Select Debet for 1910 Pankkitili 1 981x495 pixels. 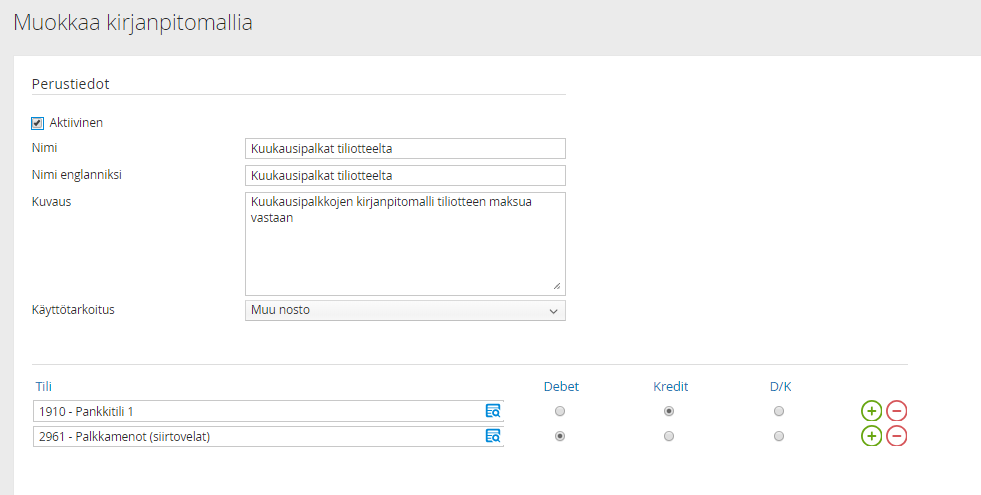coord(560,411)
